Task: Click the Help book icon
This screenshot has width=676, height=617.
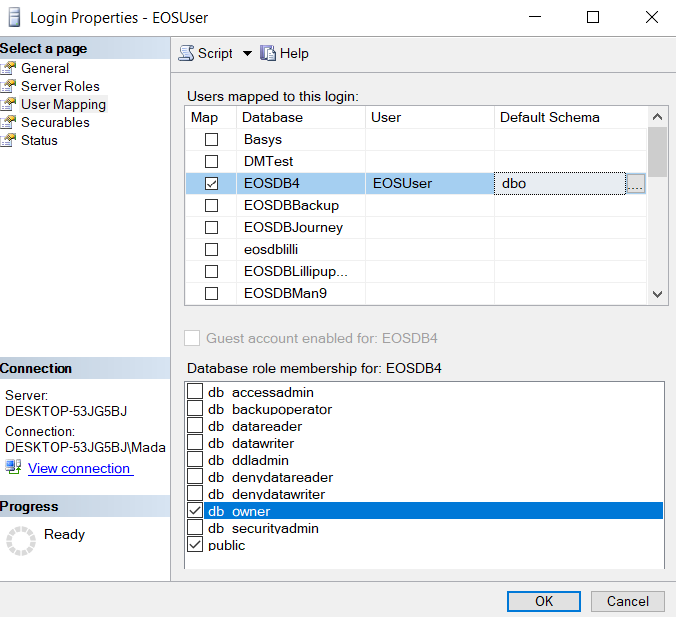Action: (x=267, y=53)
